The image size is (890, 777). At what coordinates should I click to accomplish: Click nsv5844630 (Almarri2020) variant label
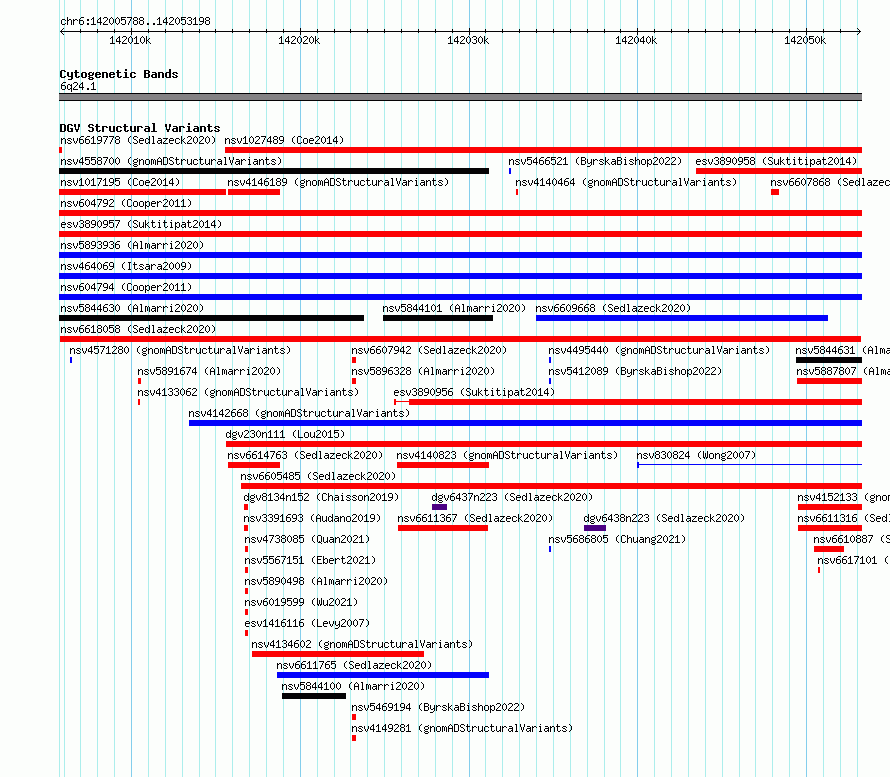[x=132, y=308]
